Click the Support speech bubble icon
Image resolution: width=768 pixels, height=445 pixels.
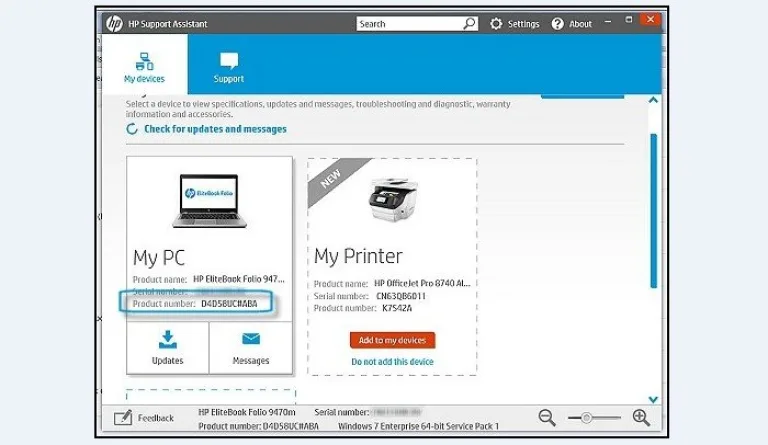pyautogui.click(x=229, y=61)
